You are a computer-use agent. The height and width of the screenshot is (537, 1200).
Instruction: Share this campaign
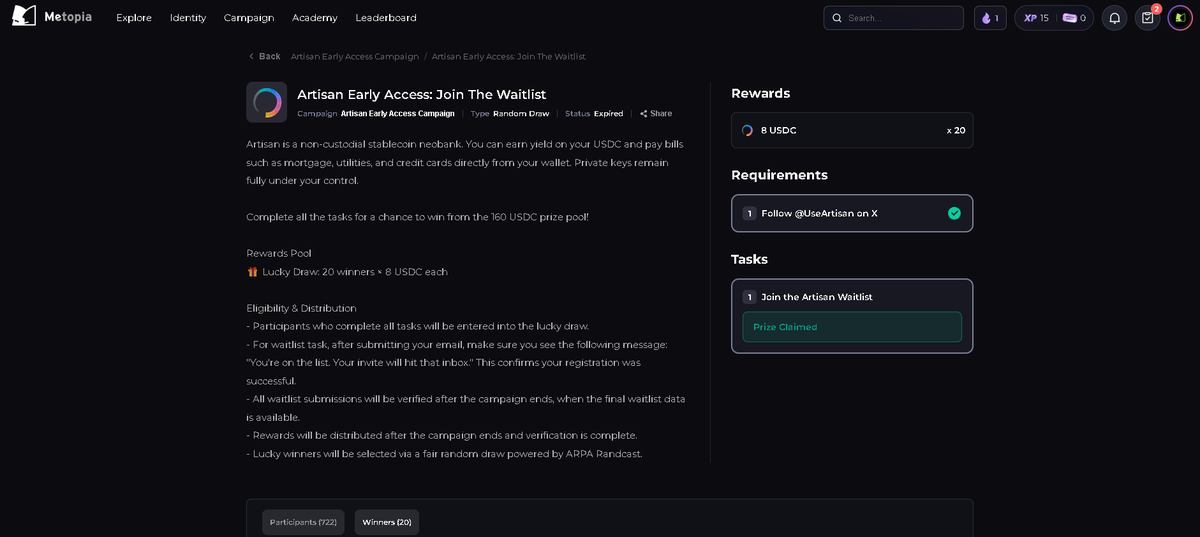coord(656,114)
